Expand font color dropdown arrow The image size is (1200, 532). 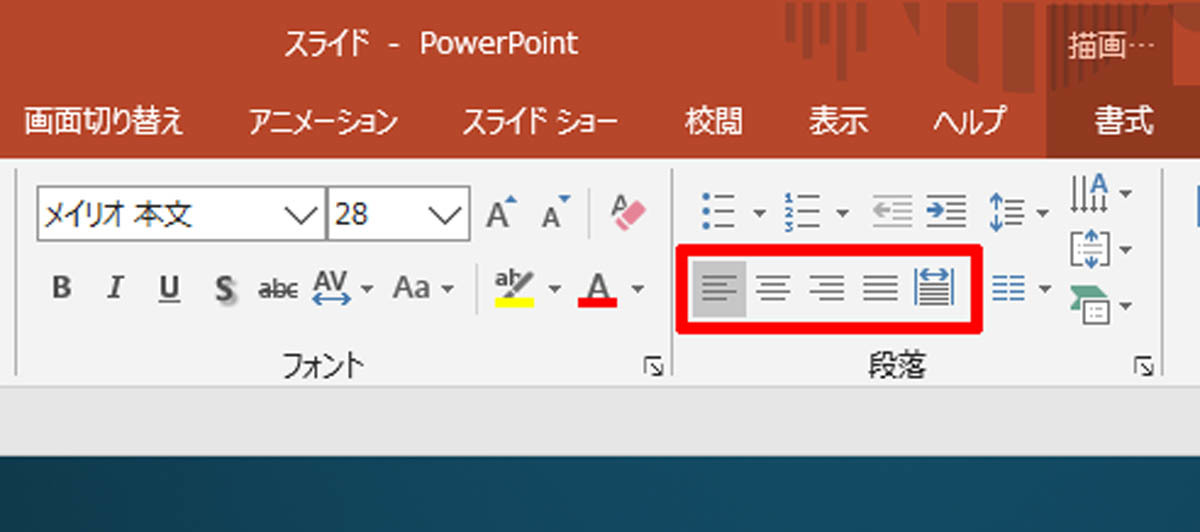637,290
